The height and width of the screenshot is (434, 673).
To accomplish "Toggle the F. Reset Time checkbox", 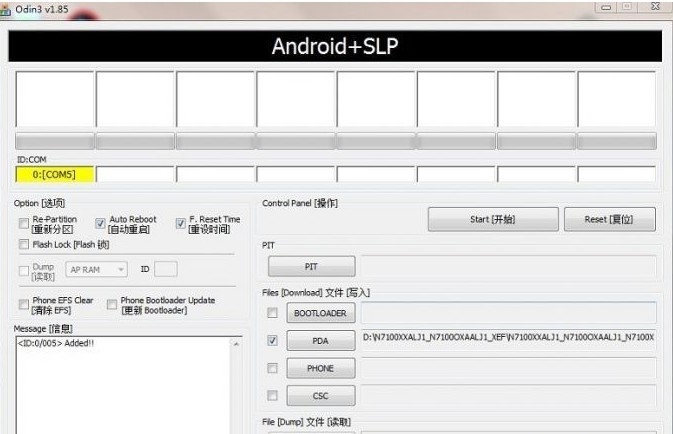I will pyautogui.click(x=181, y=223).
